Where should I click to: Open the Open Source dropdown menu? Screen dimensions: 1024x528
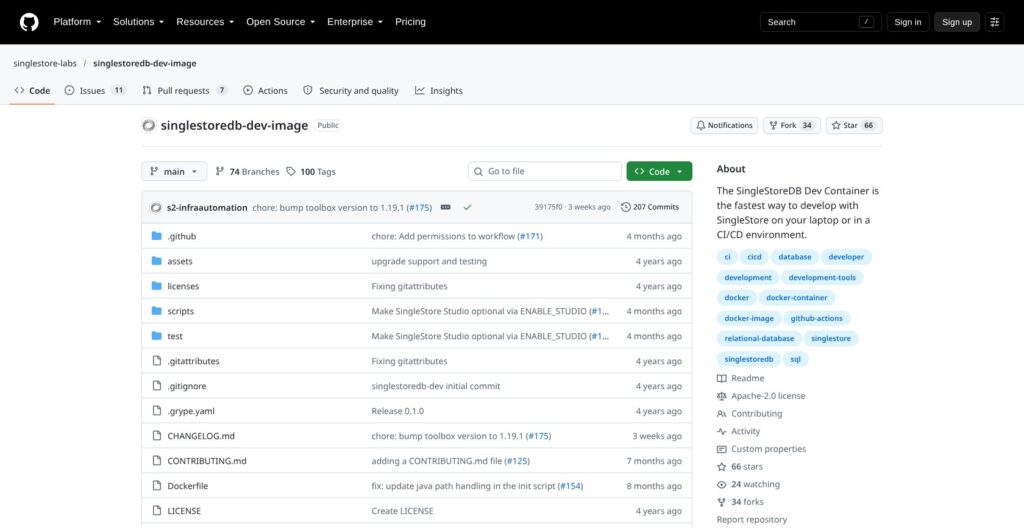(x=280, y=22)
